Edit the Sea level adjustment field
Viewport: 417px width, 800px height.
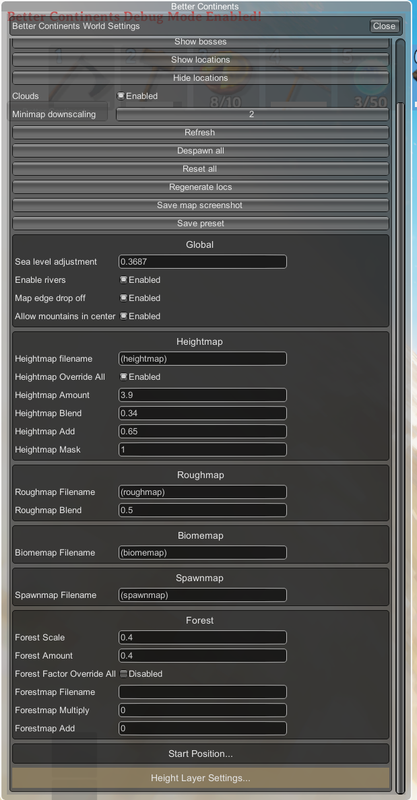(x=202, y=262)
